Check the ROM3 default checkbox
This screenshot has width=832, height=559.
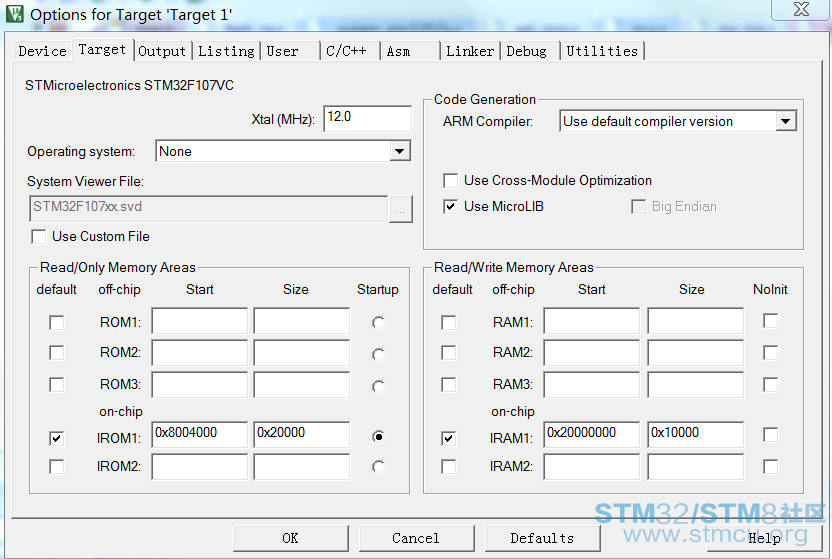(x=57, y=385)
